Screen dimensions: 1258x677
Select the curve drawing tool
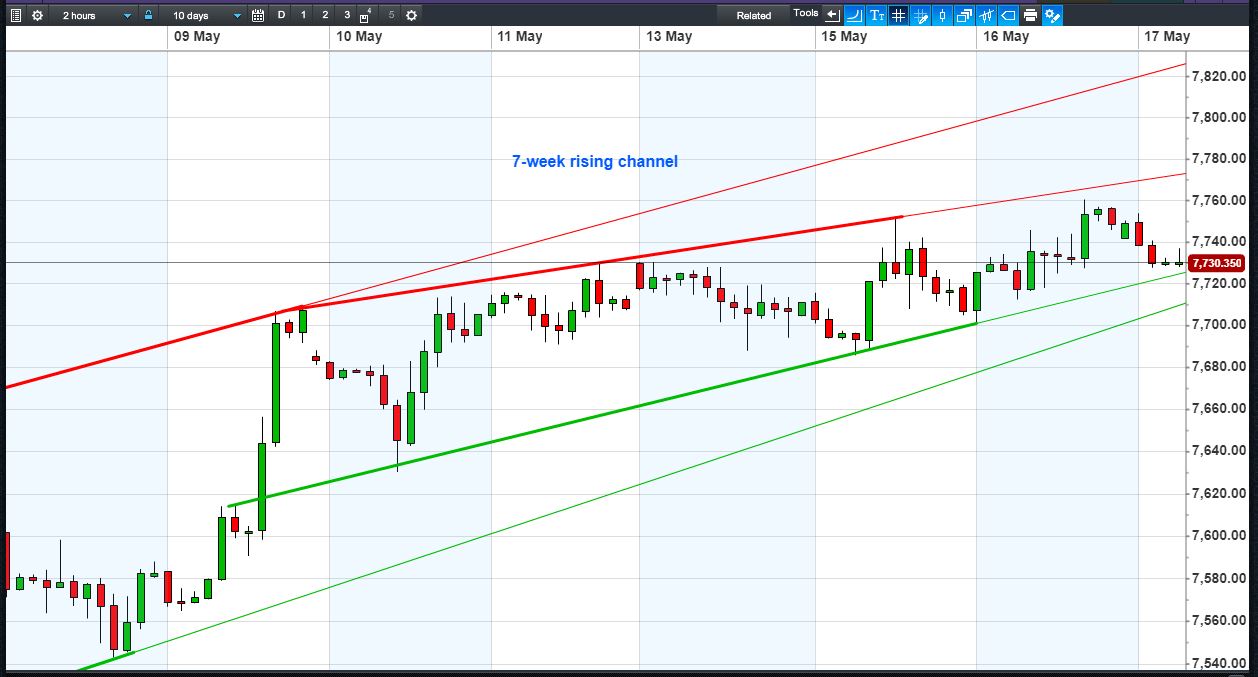tap(855, 15)
